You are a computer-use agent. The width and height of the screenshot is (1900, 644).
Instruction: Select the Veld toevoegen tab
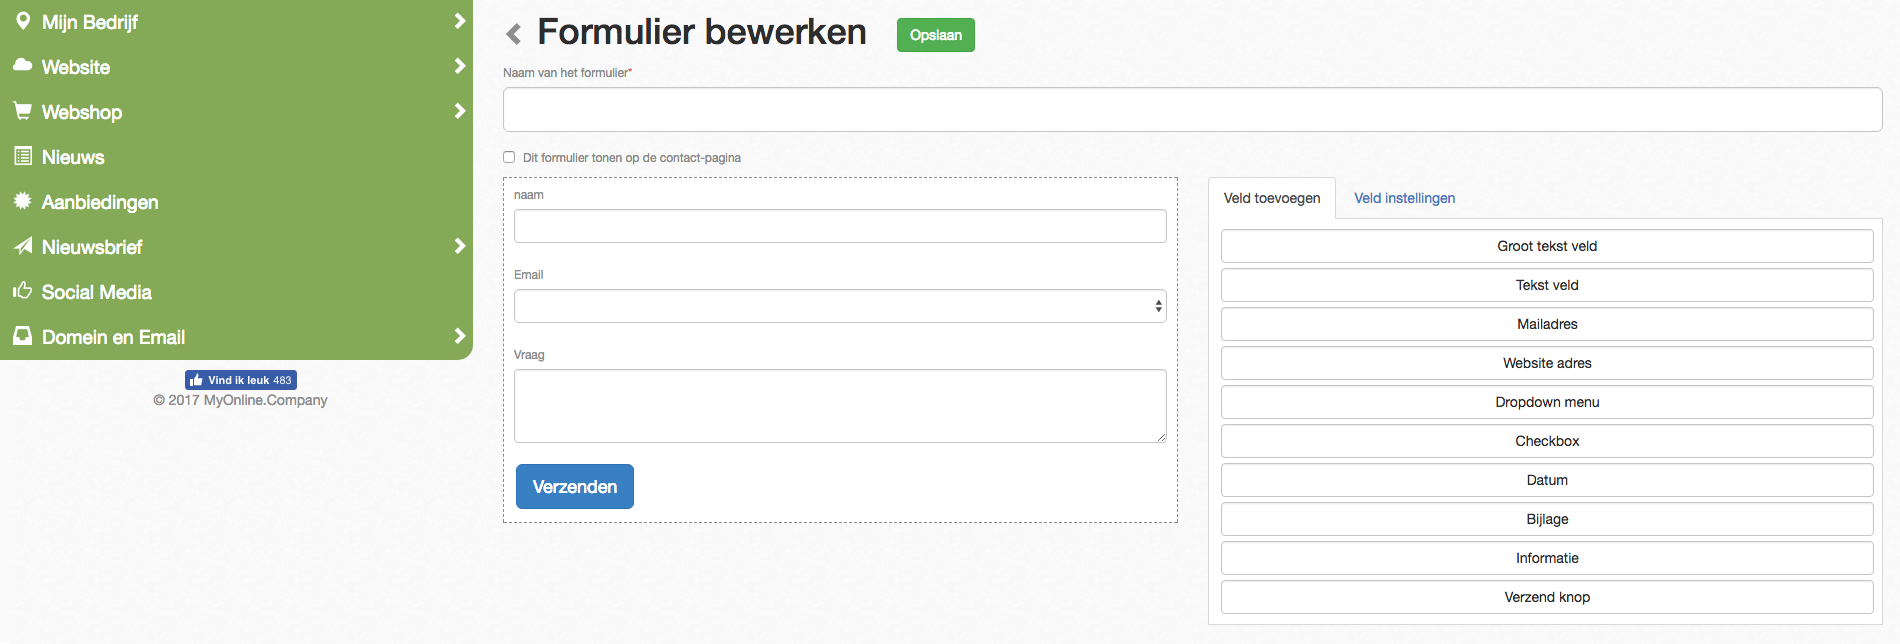coord(1272,198)
